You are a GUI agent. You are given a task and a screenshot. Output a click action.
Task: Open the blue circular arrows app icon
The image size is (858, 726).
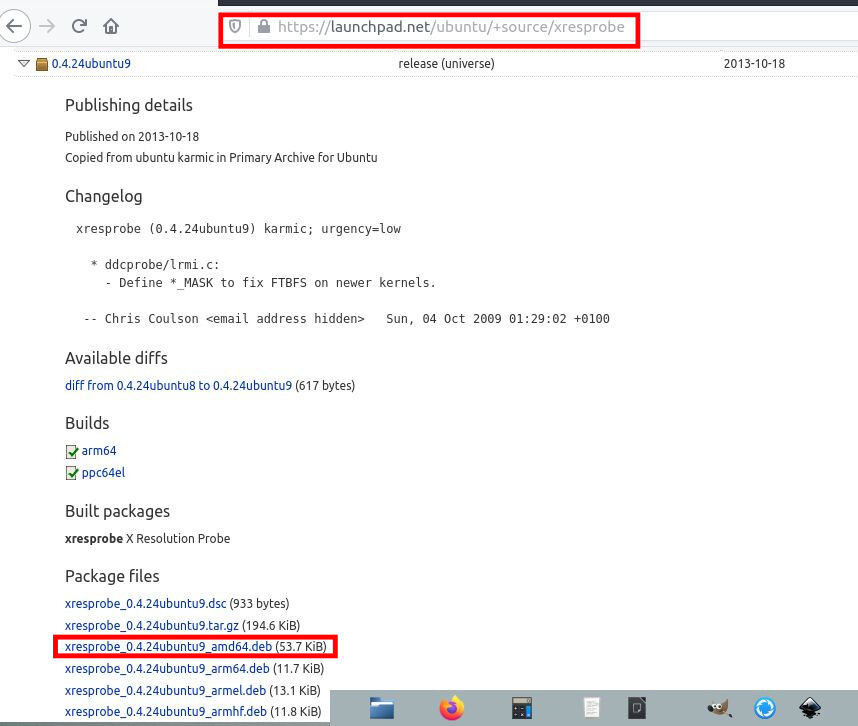pyautogui.click(x=765, y=708)
